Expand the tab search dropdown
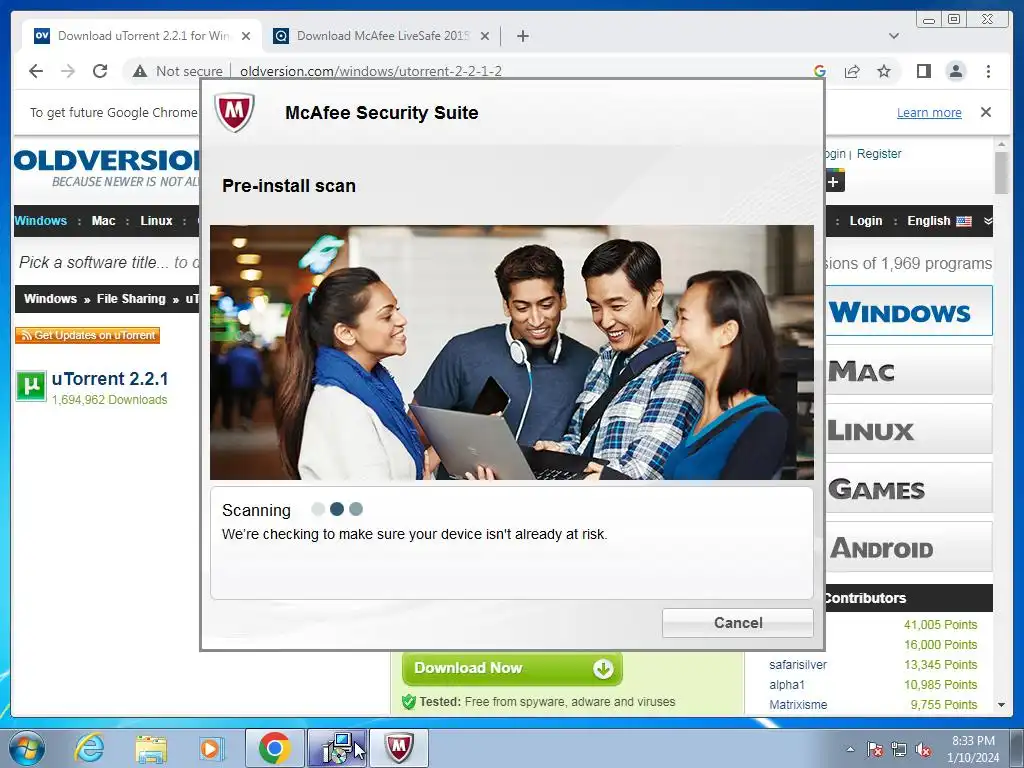Viewport: 1024px width, 768px height. click(x=894, y=36)
